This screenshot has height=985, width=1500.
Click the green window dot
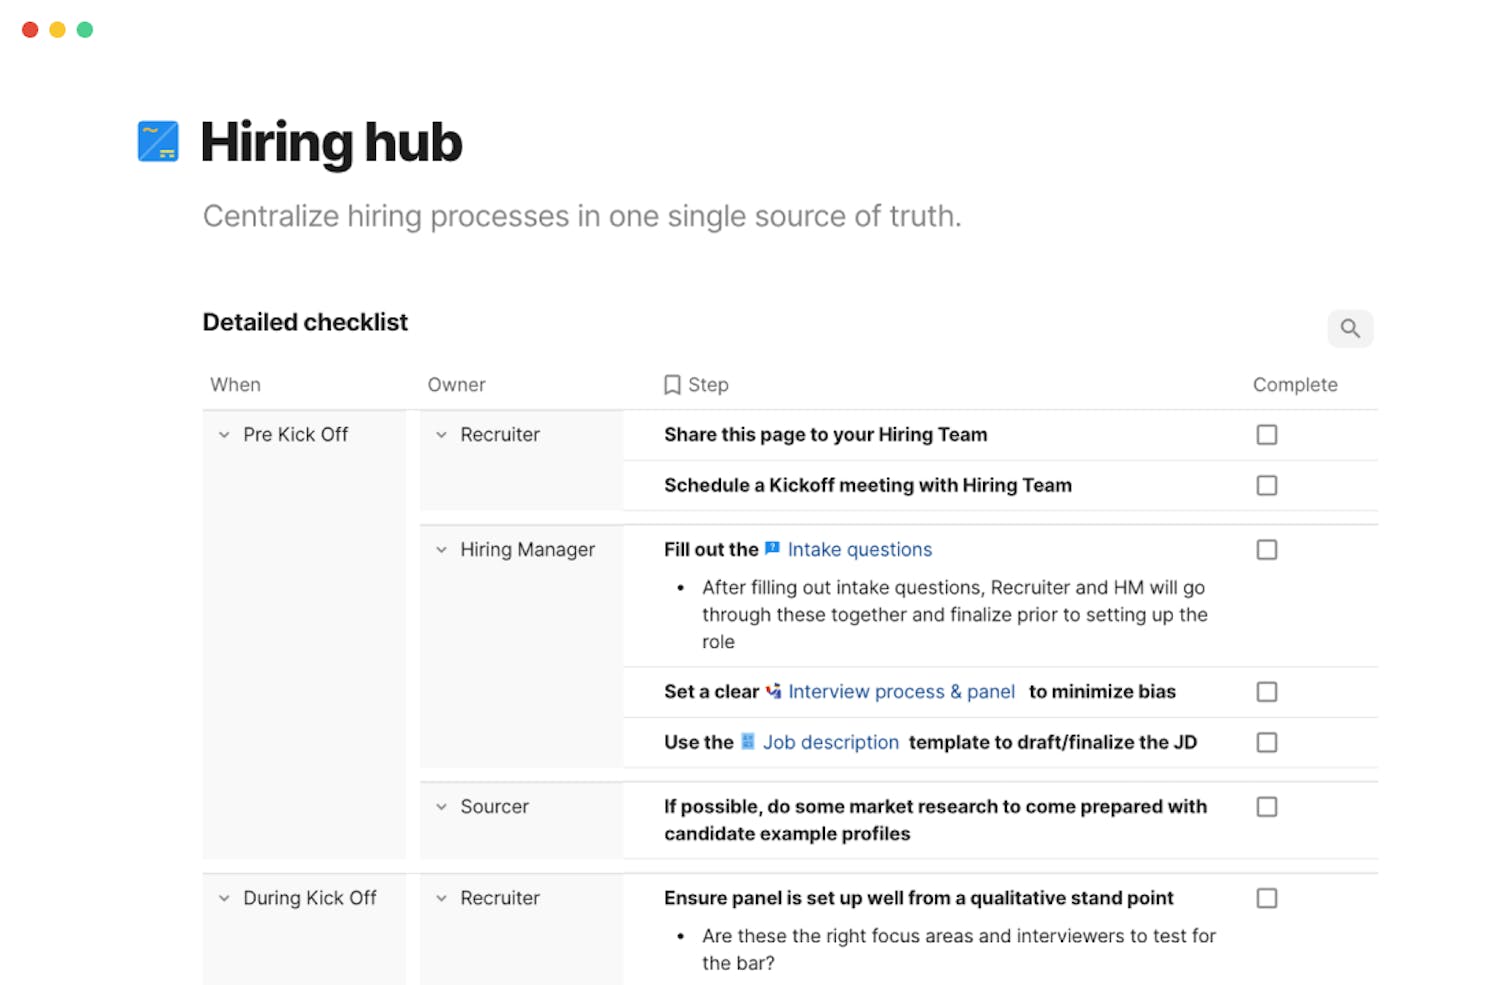[85, 30]
